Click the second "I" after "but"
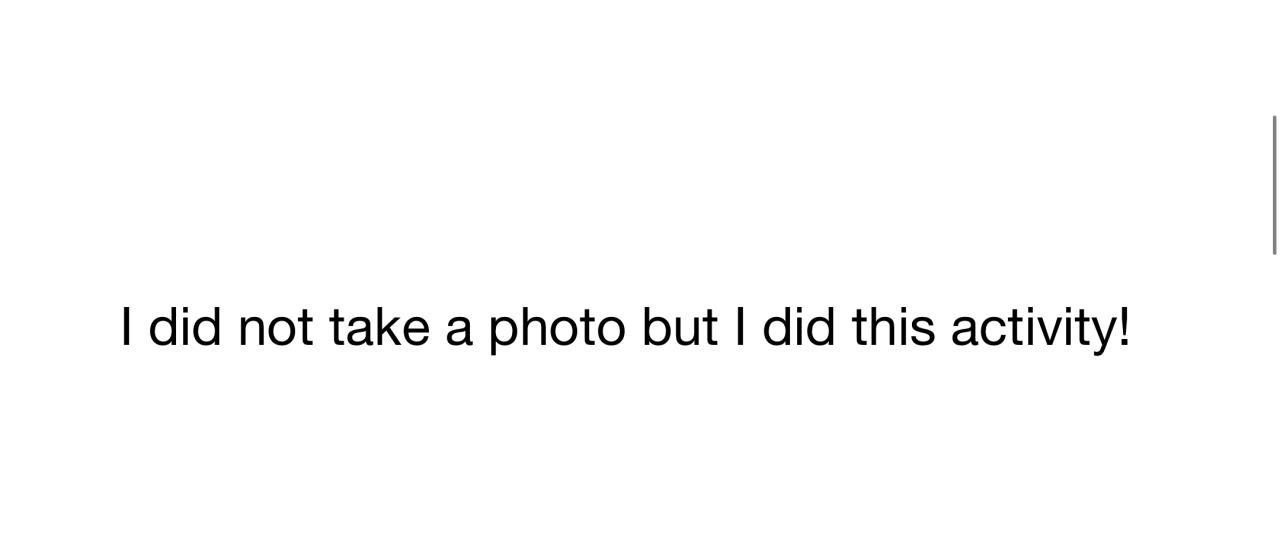 tap(740, 327)
